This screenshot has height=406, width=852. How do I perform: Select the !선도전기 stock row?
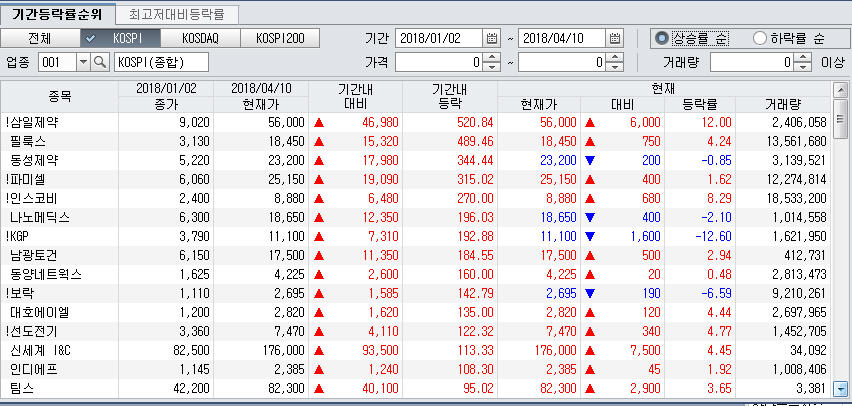416,332
